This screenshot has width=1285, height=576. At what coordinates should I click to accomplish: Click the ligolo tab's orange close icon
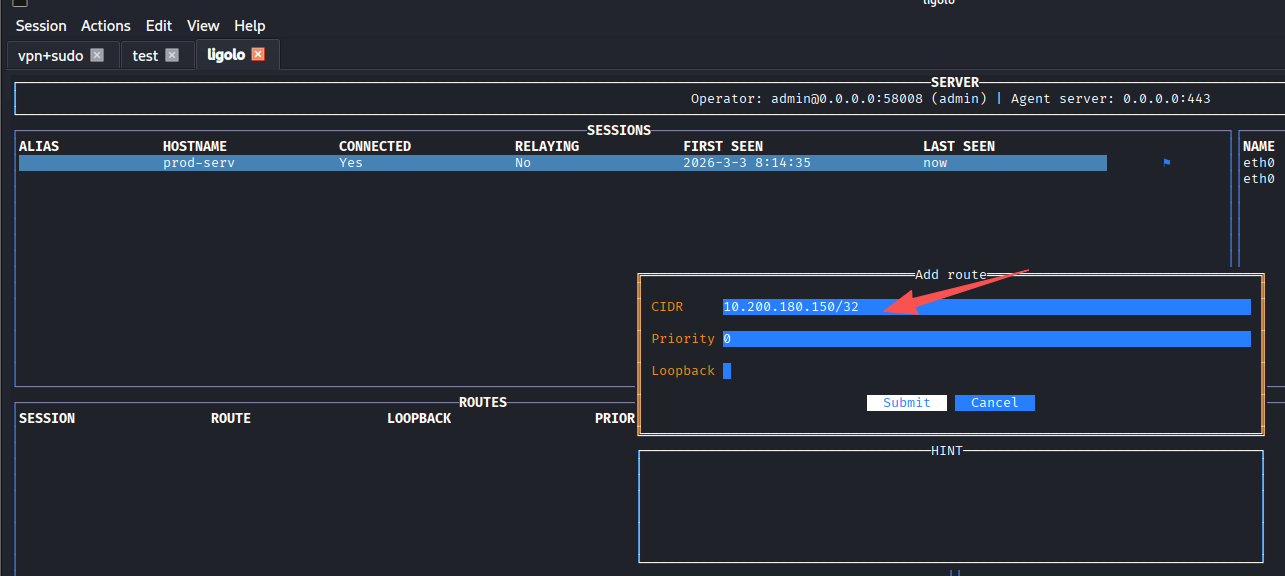click(x=258, y=55)
